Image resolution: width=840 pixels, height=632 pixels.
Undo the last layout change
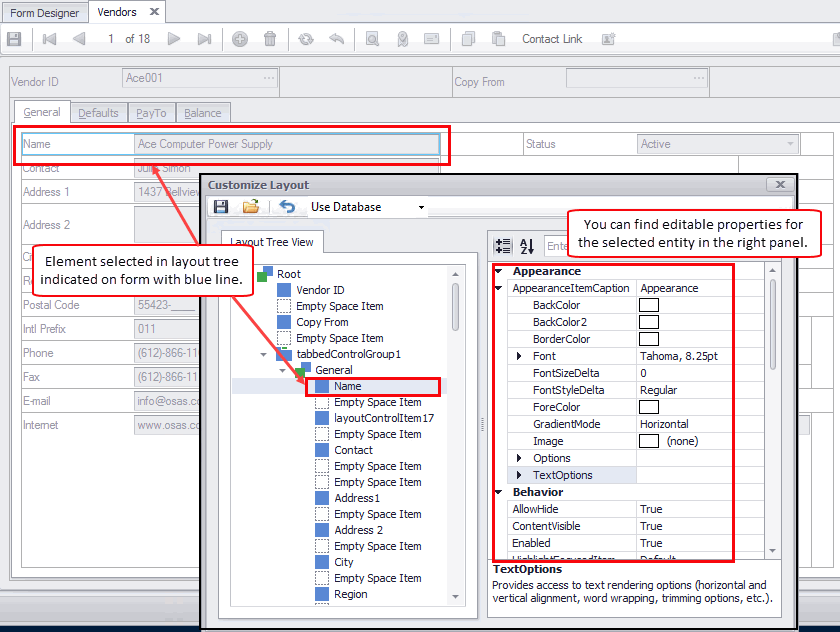click(x=287, y=207)
